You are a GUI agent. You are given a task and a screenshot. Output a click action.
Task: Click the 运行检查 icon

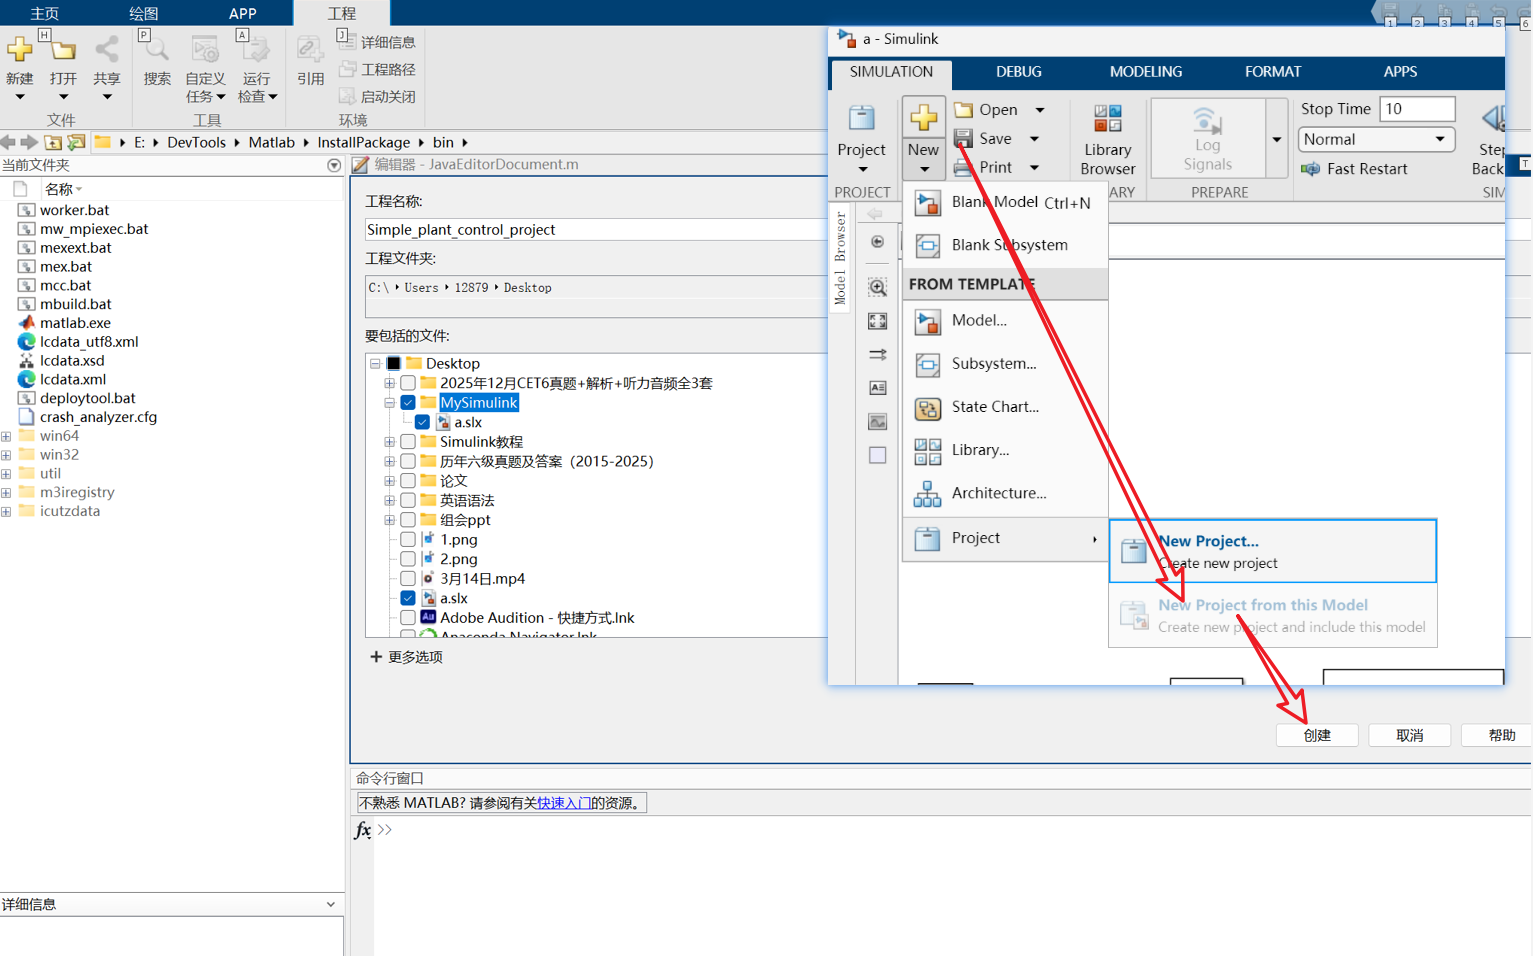(x=256, y=49)
